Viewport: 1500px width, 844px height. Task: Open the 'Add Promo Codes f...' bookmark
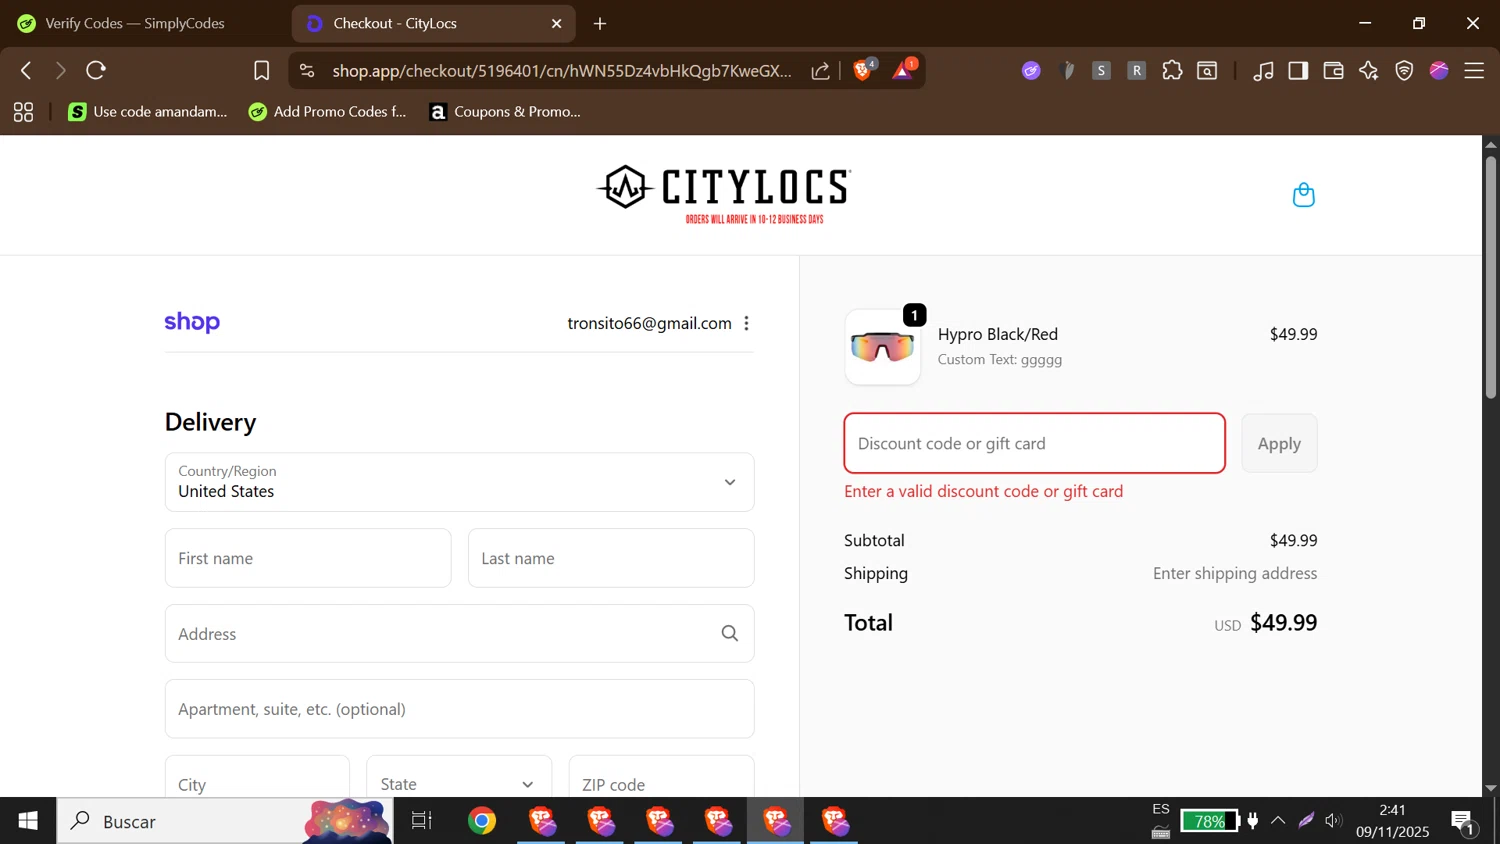(x=327, y=112)
